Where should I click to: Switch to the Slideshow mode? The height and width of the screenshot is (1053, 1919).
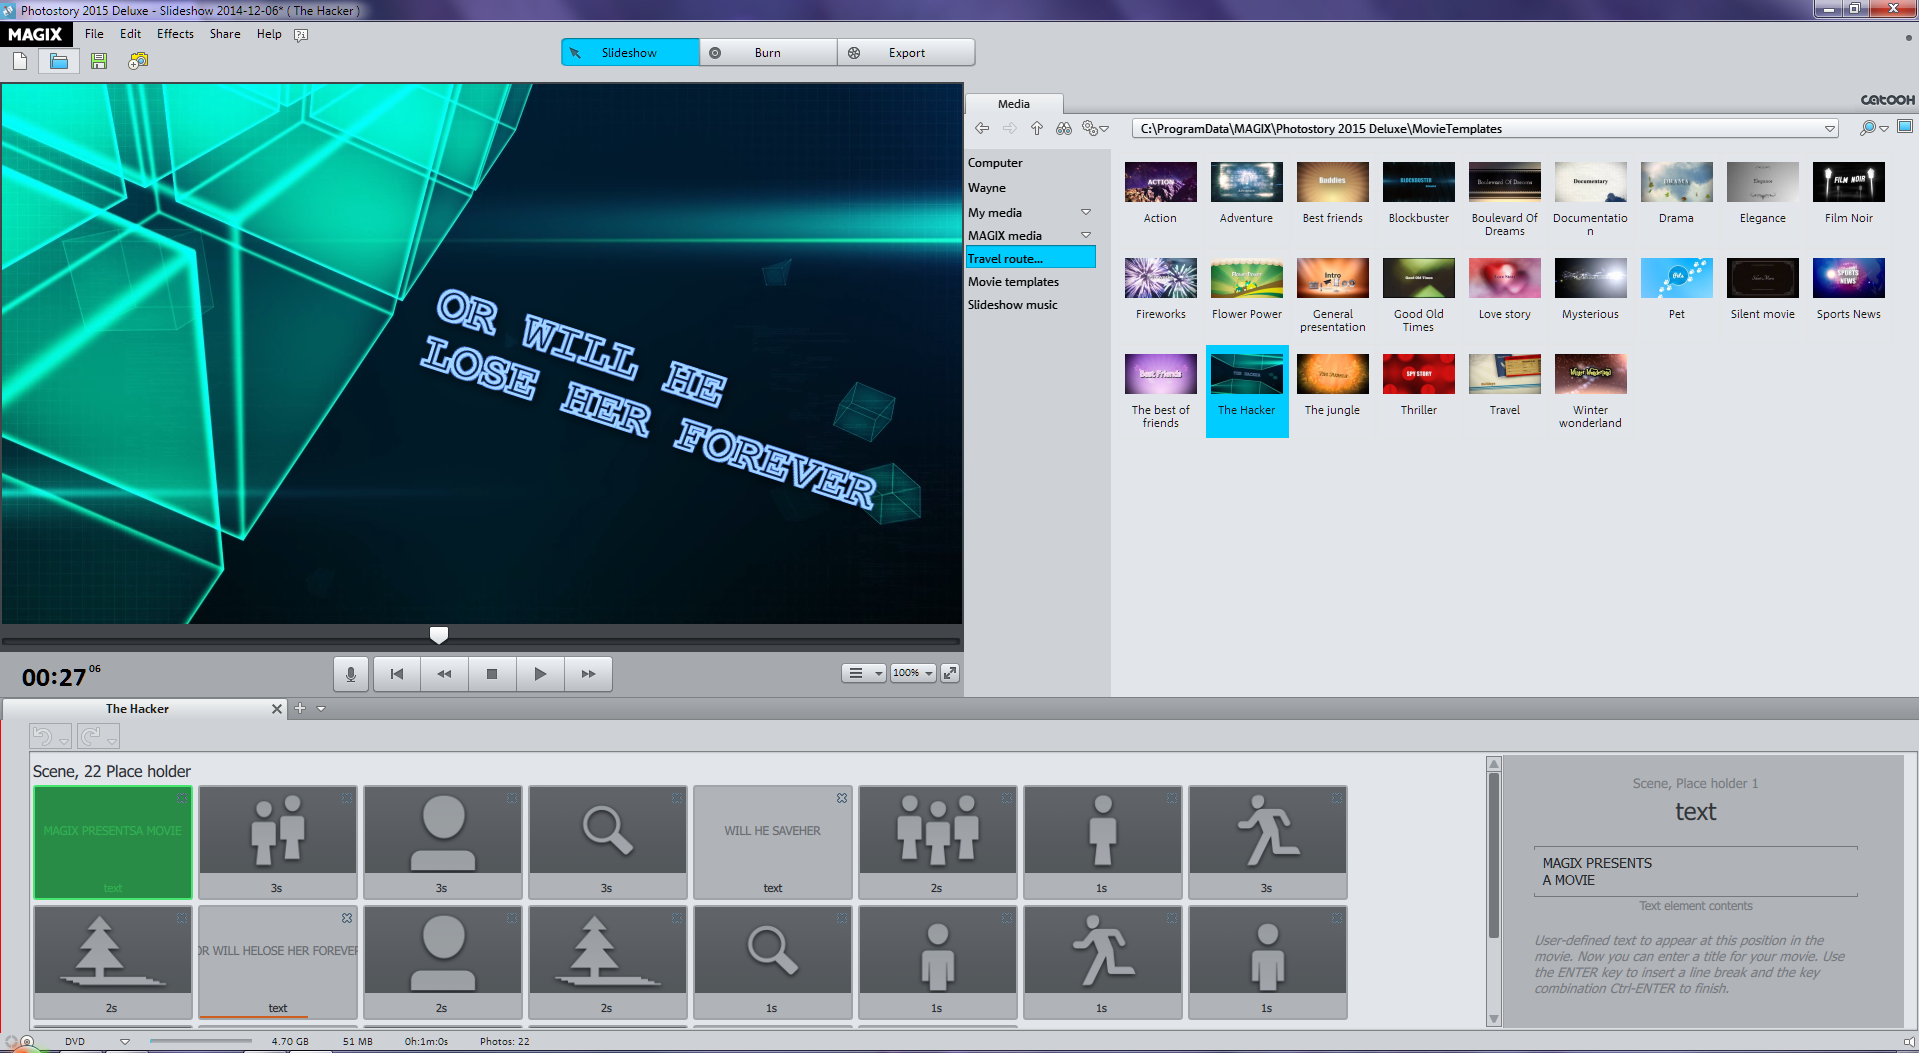630,53
